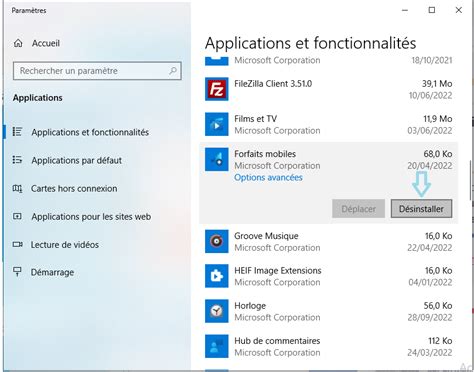Click the Forfaits mobiles app icon
Image resolution: width=474 pixels, height=372 pixels.
tap(217, 159)
